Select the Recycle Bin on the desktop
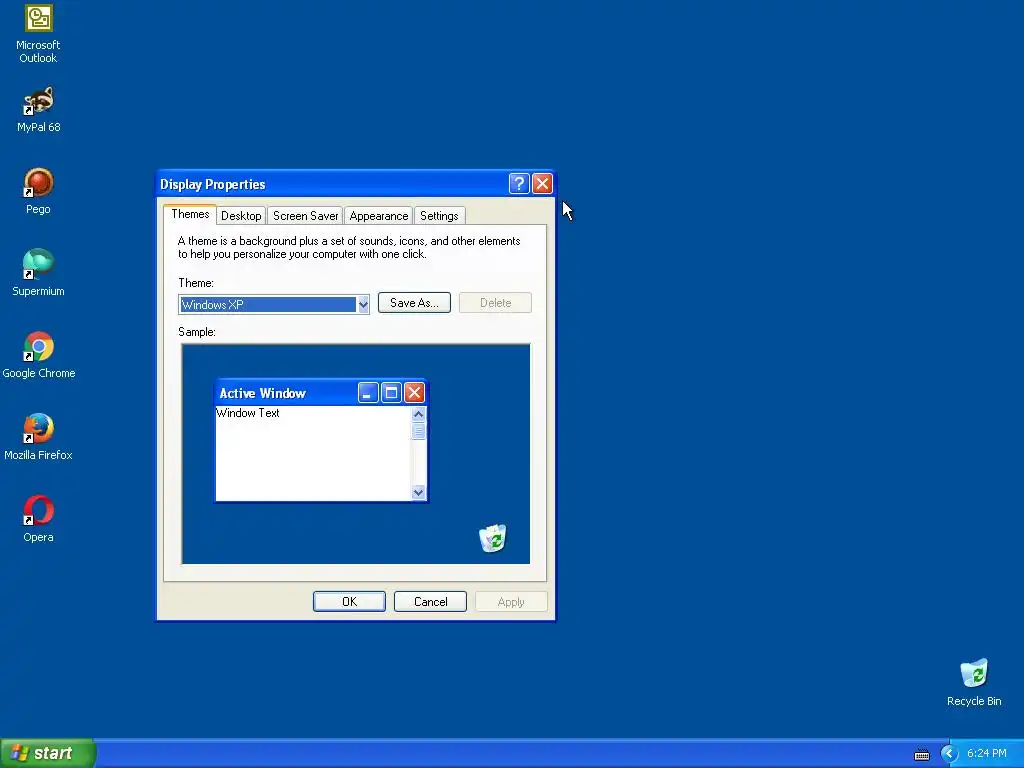This screenshot has height=768, width=1024. tap(974, 682)
